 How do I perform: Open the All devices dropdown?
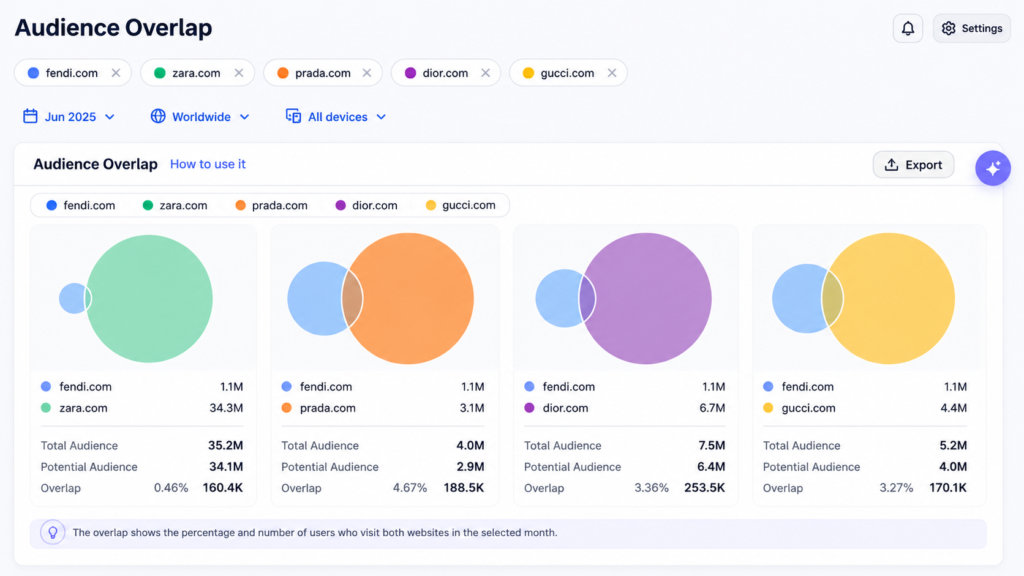click(336, 117)
